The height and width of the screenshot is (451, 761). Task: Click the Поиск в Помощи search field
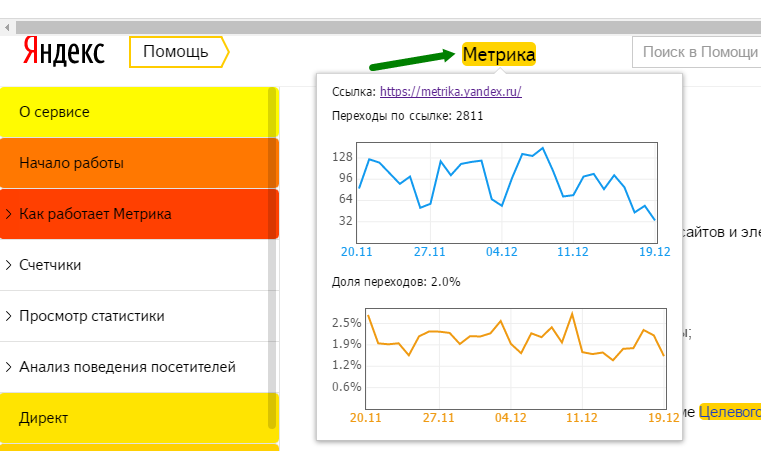[x=696, y=52]
